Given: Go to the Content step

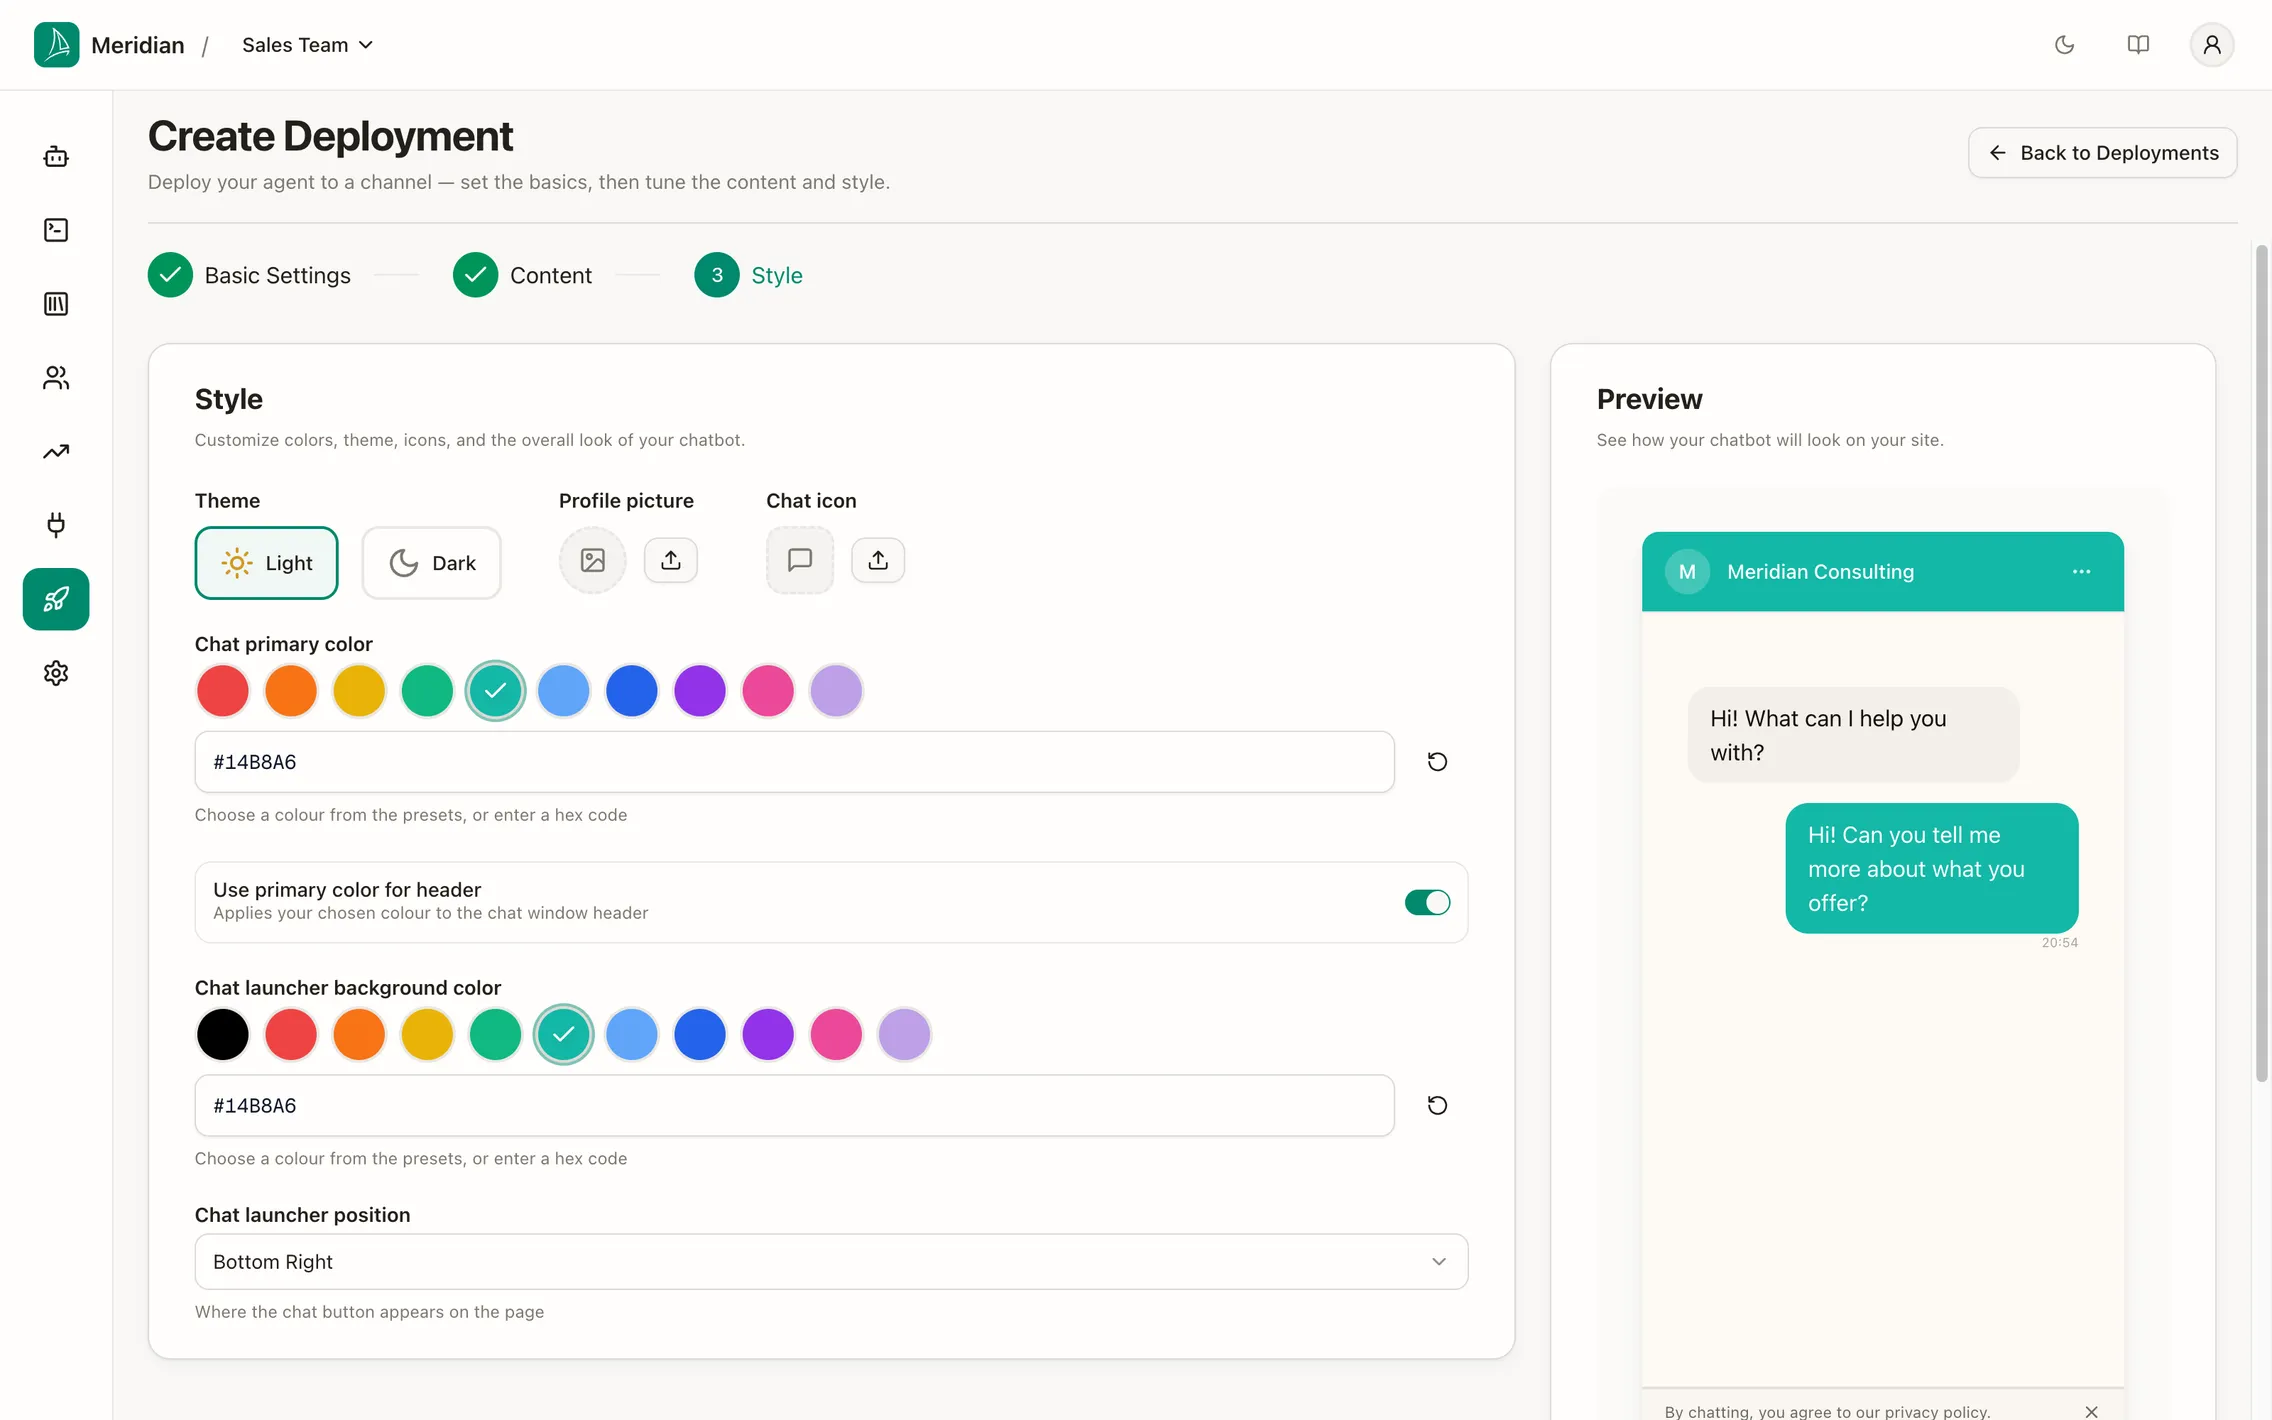Looking at the screenshot, I should tap(522, 275).
